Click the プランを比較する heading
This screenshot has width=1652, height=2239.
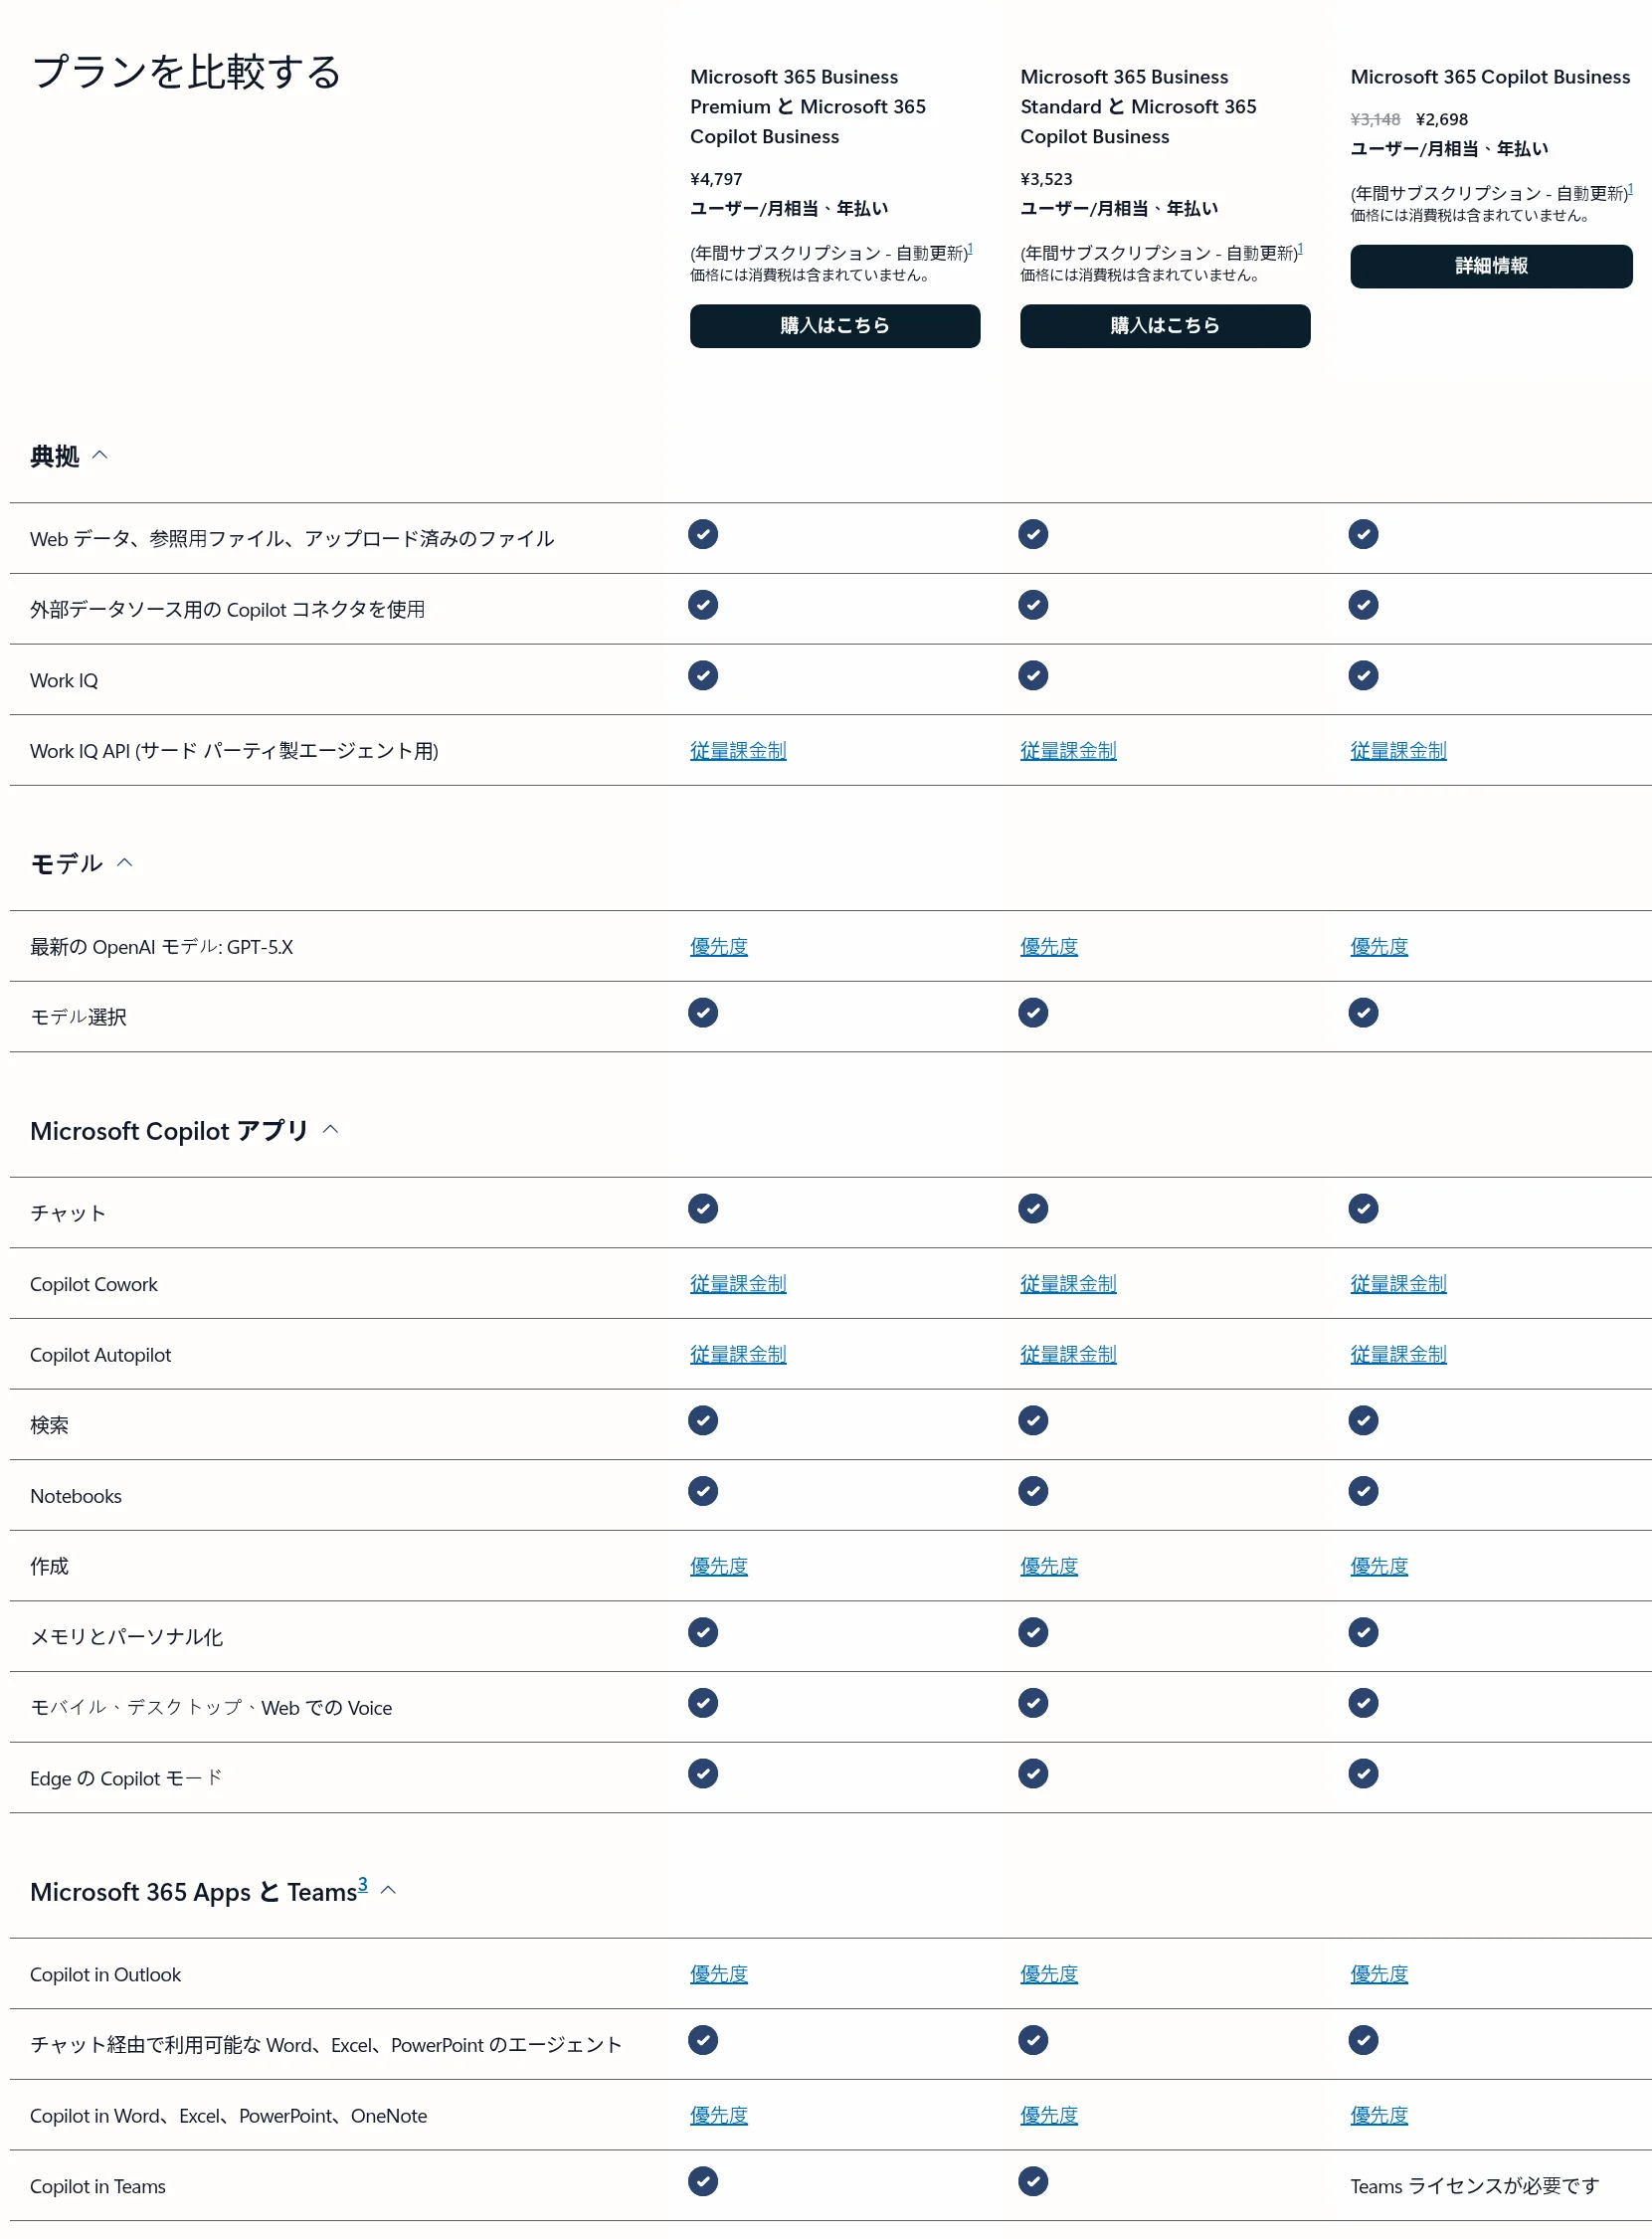187,71
